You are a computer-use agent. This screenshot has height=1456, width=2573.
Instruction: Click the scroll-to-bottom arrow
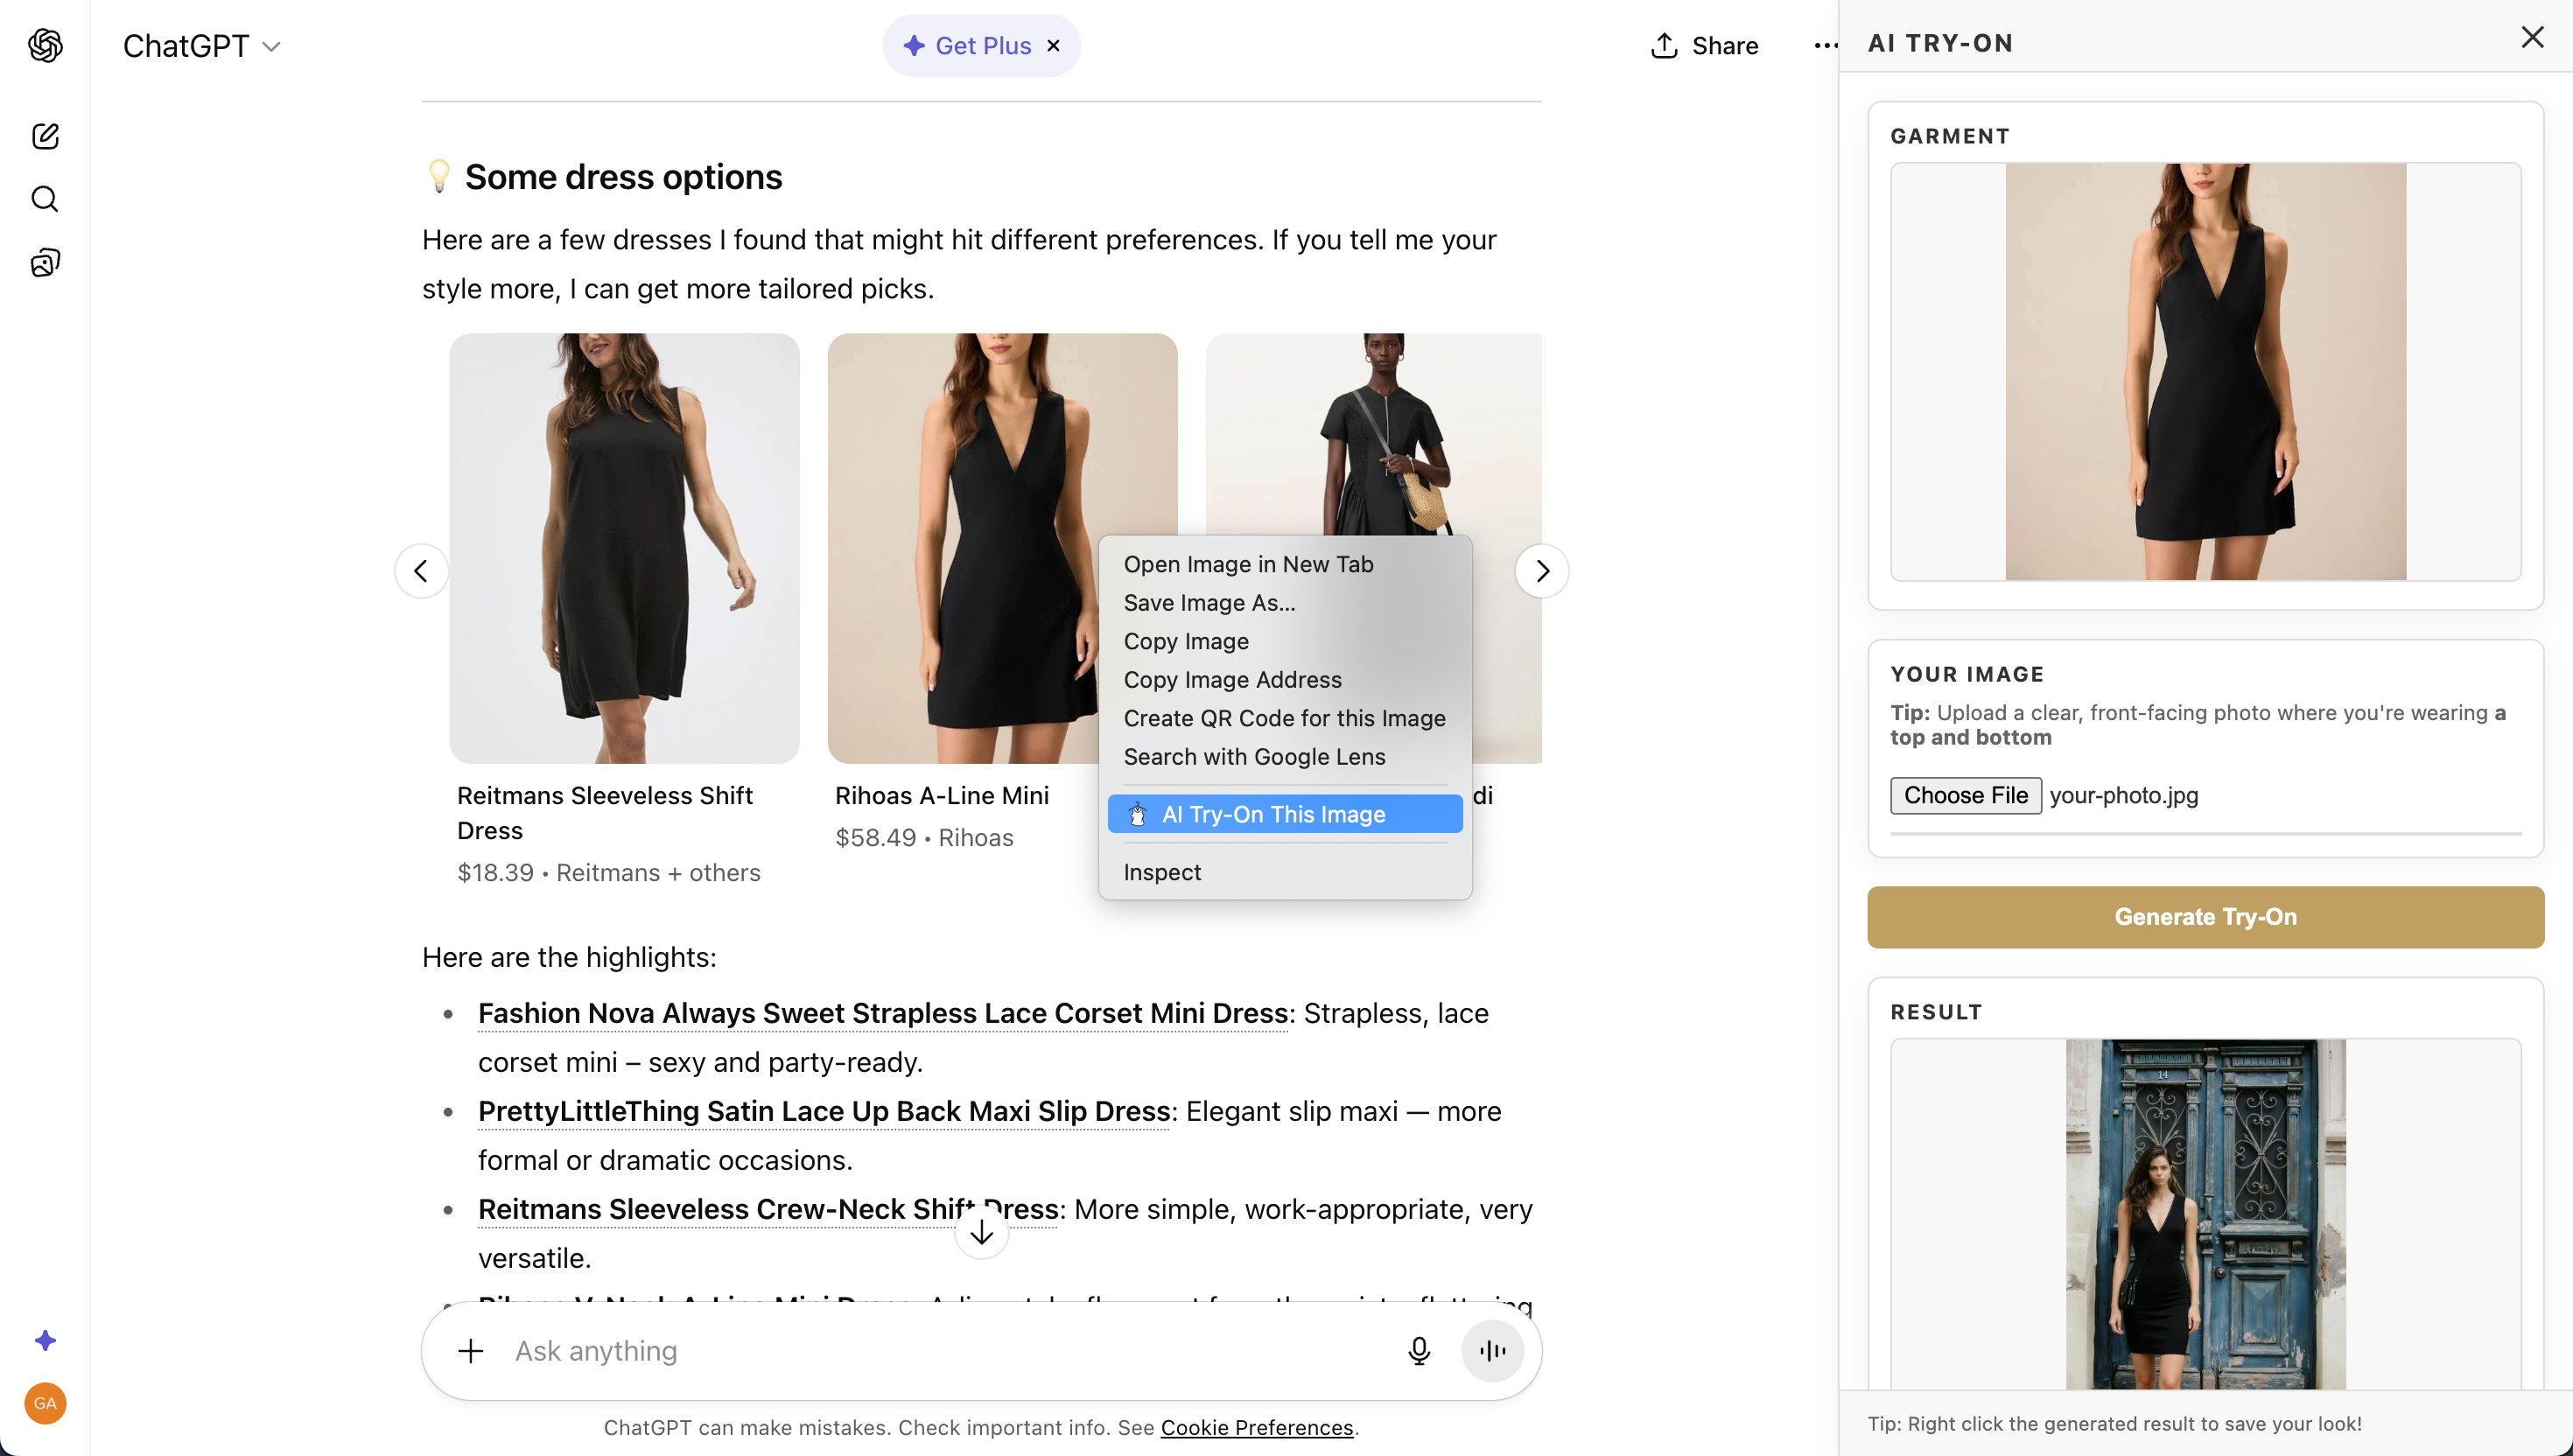[x=981, y=1230]
